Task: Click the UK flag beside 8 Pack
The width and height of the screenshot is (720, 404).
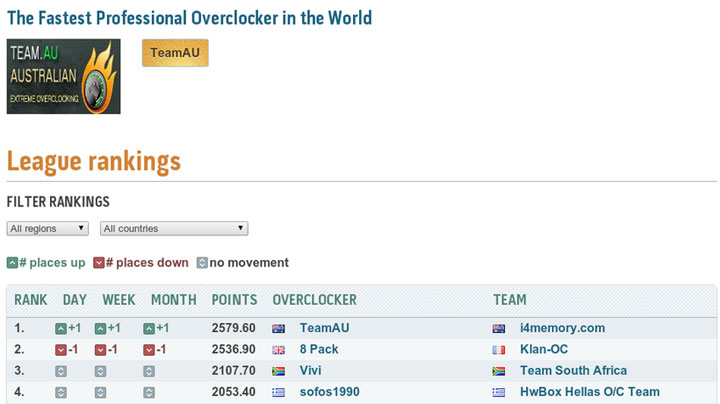Action: [279, 350]
